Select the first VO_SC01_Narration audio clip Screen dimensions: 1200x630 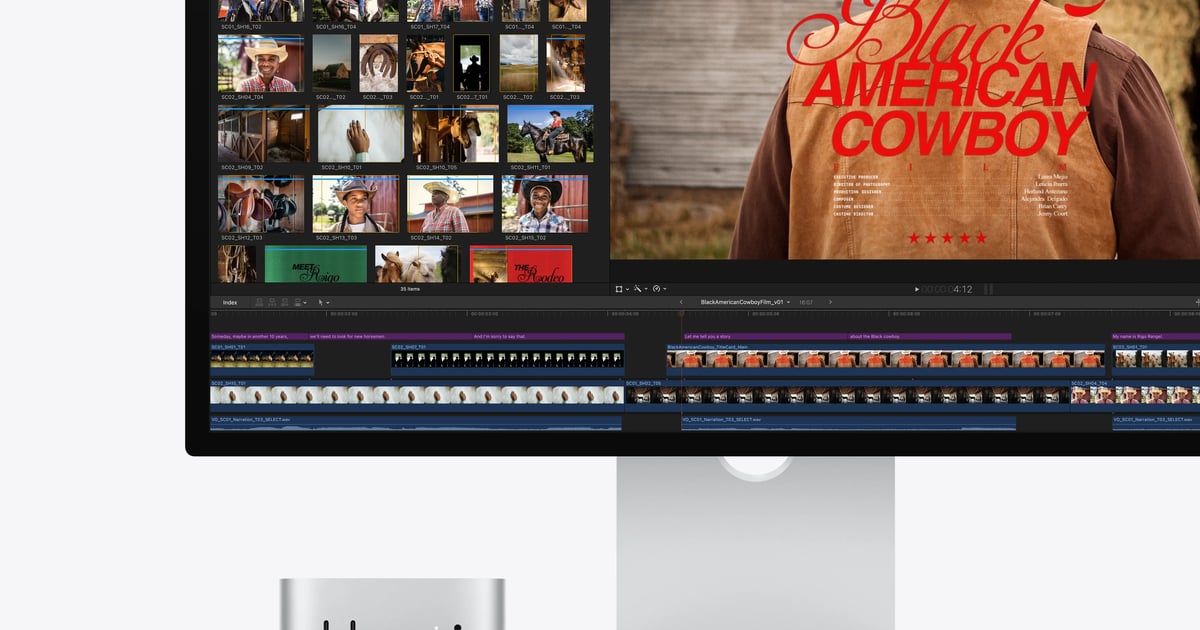pos(416,423)
